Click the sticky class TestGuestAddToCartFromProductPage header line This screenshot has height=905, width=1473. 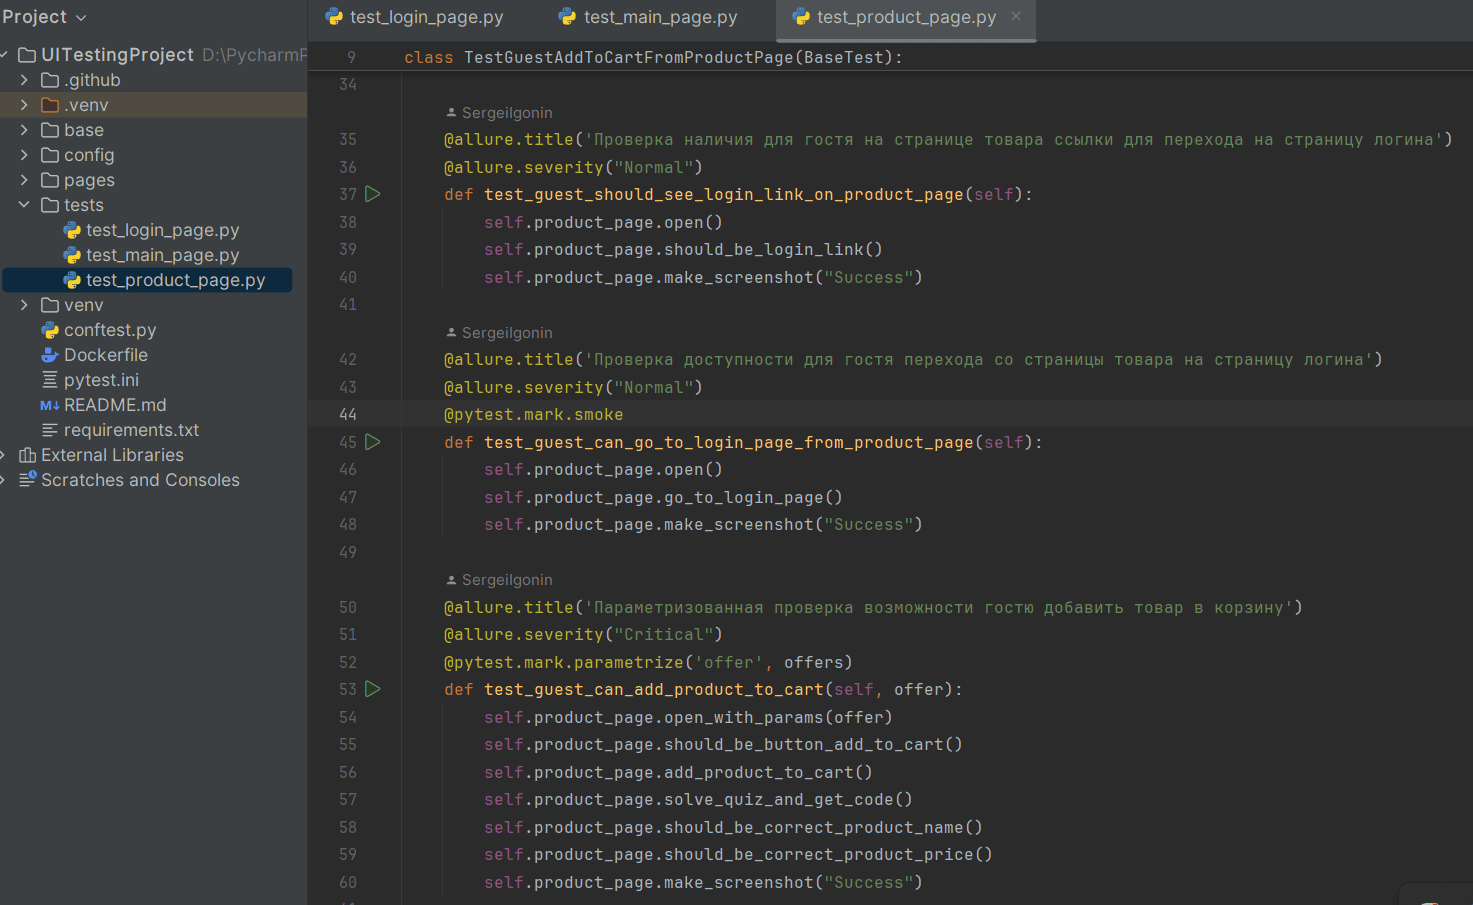[x=654, y=57]
